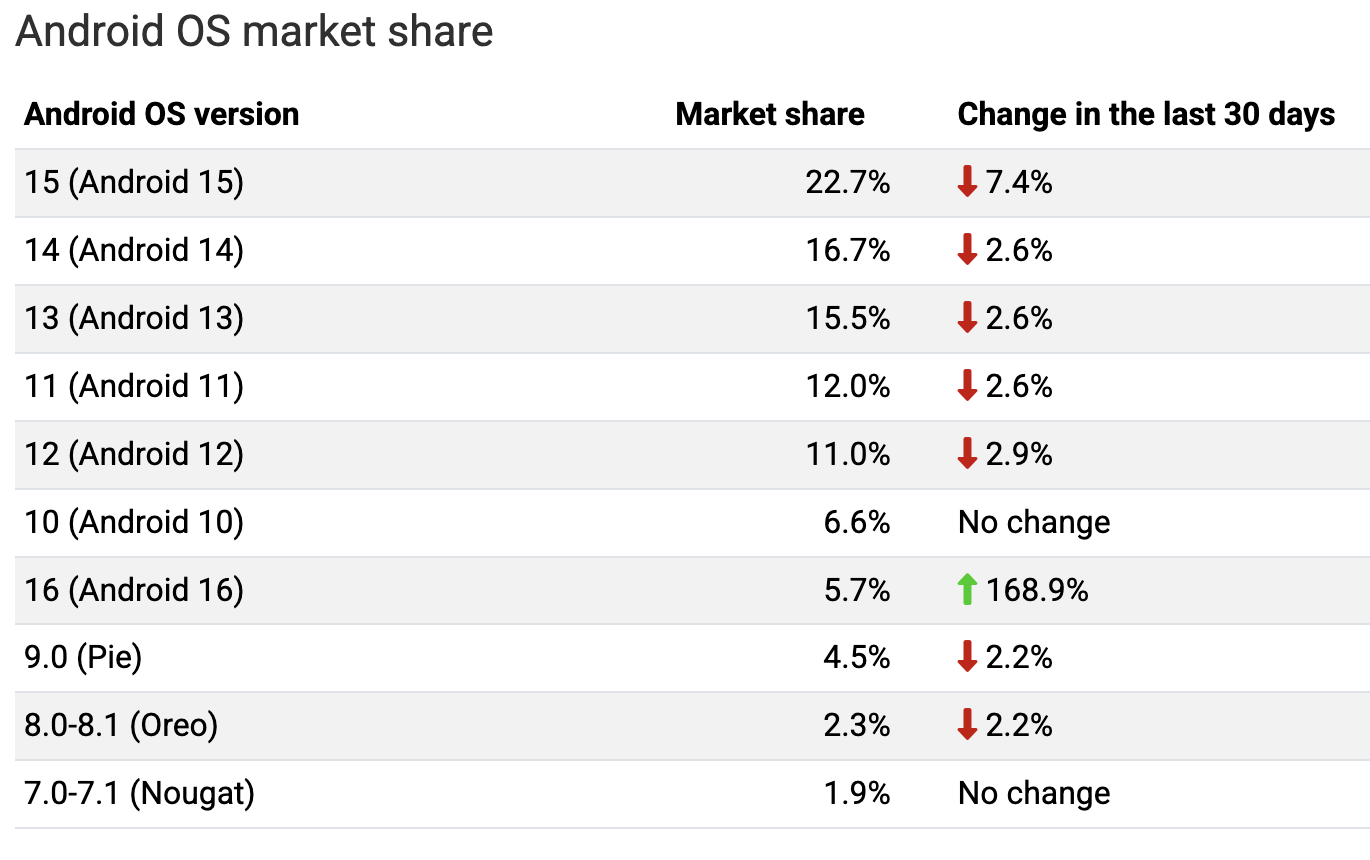Click the red down arrow for Android 12
This screenshot has width=1370, height=860.
(967, 454)
